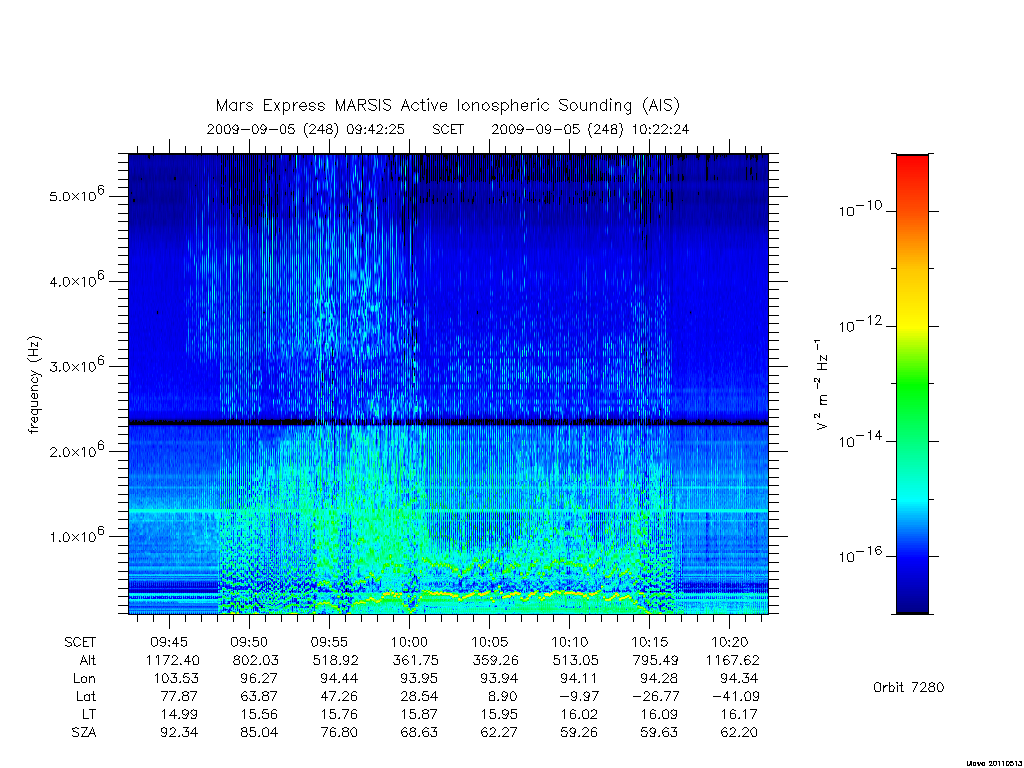The width and height of the screenshot is (1024, 768).
Task: Click SZA value '62.20'
Action: pyautogui.click(x=739, y=733)
